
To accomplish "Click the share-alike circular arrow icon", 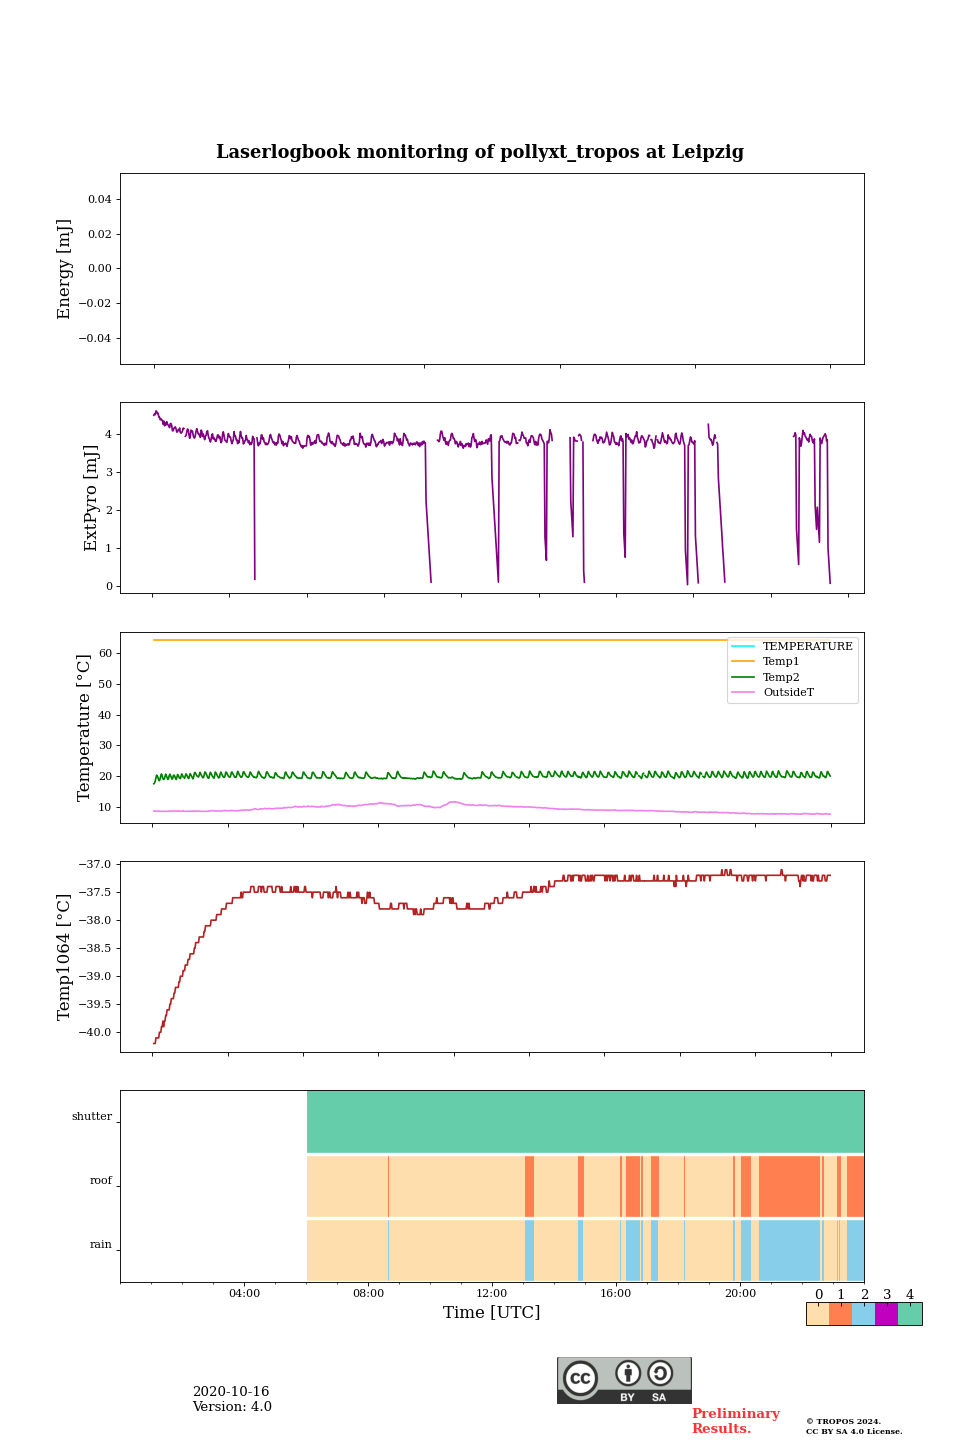I will [x=660, y=1374].
